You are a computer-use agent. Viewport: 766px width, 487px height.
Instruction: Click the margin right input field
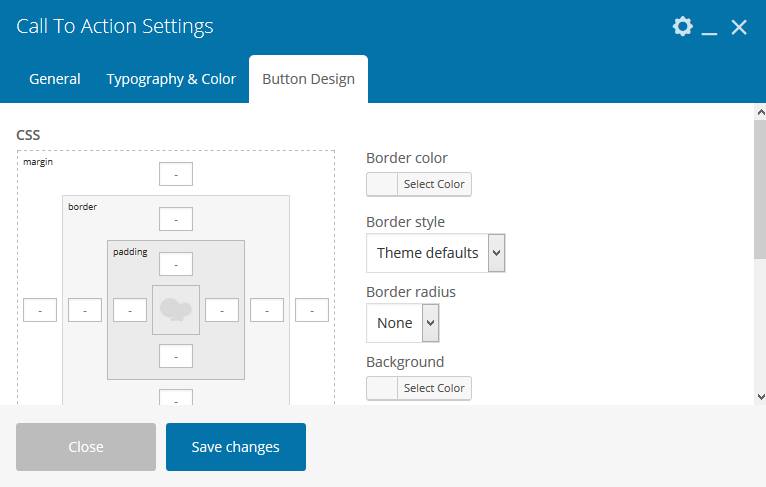[312, 310]
